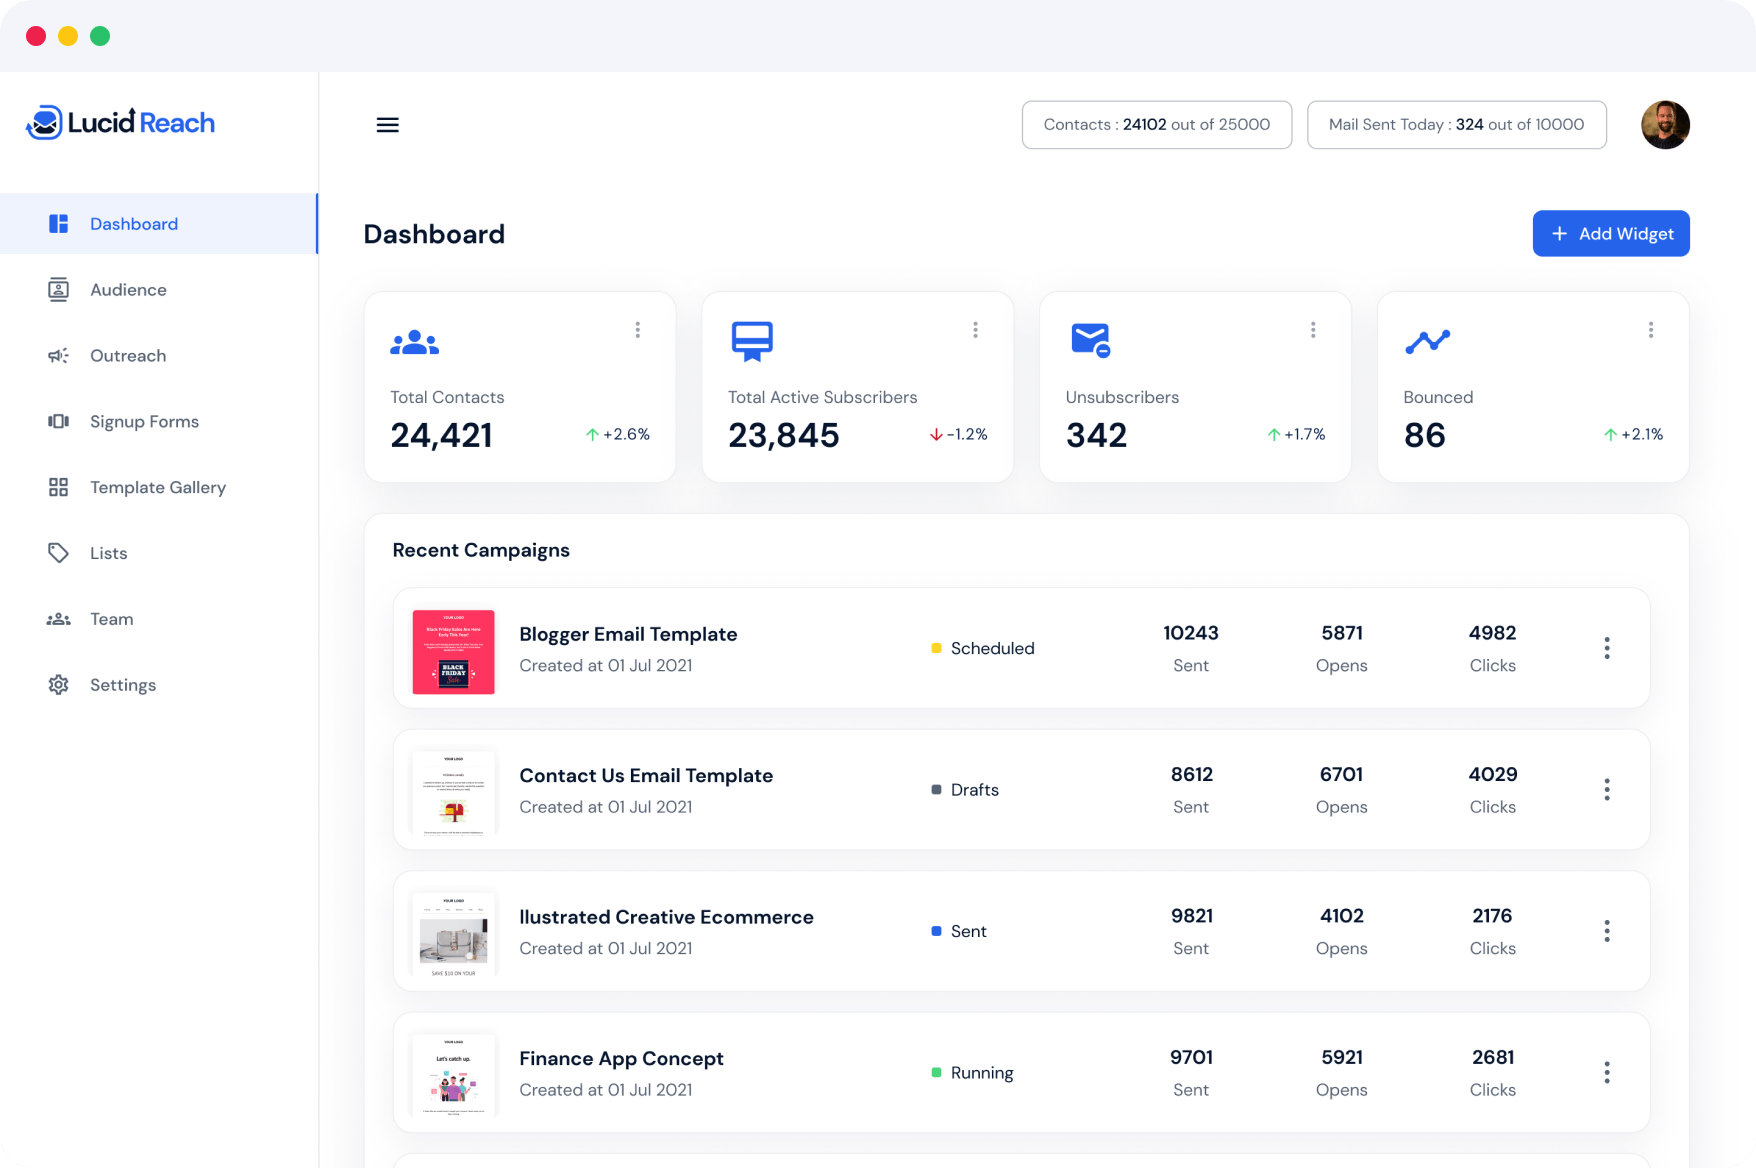The image size is (1756, 1168).
Task: Open Bounced card three-dot menu
Action: tap(1650, 330)
